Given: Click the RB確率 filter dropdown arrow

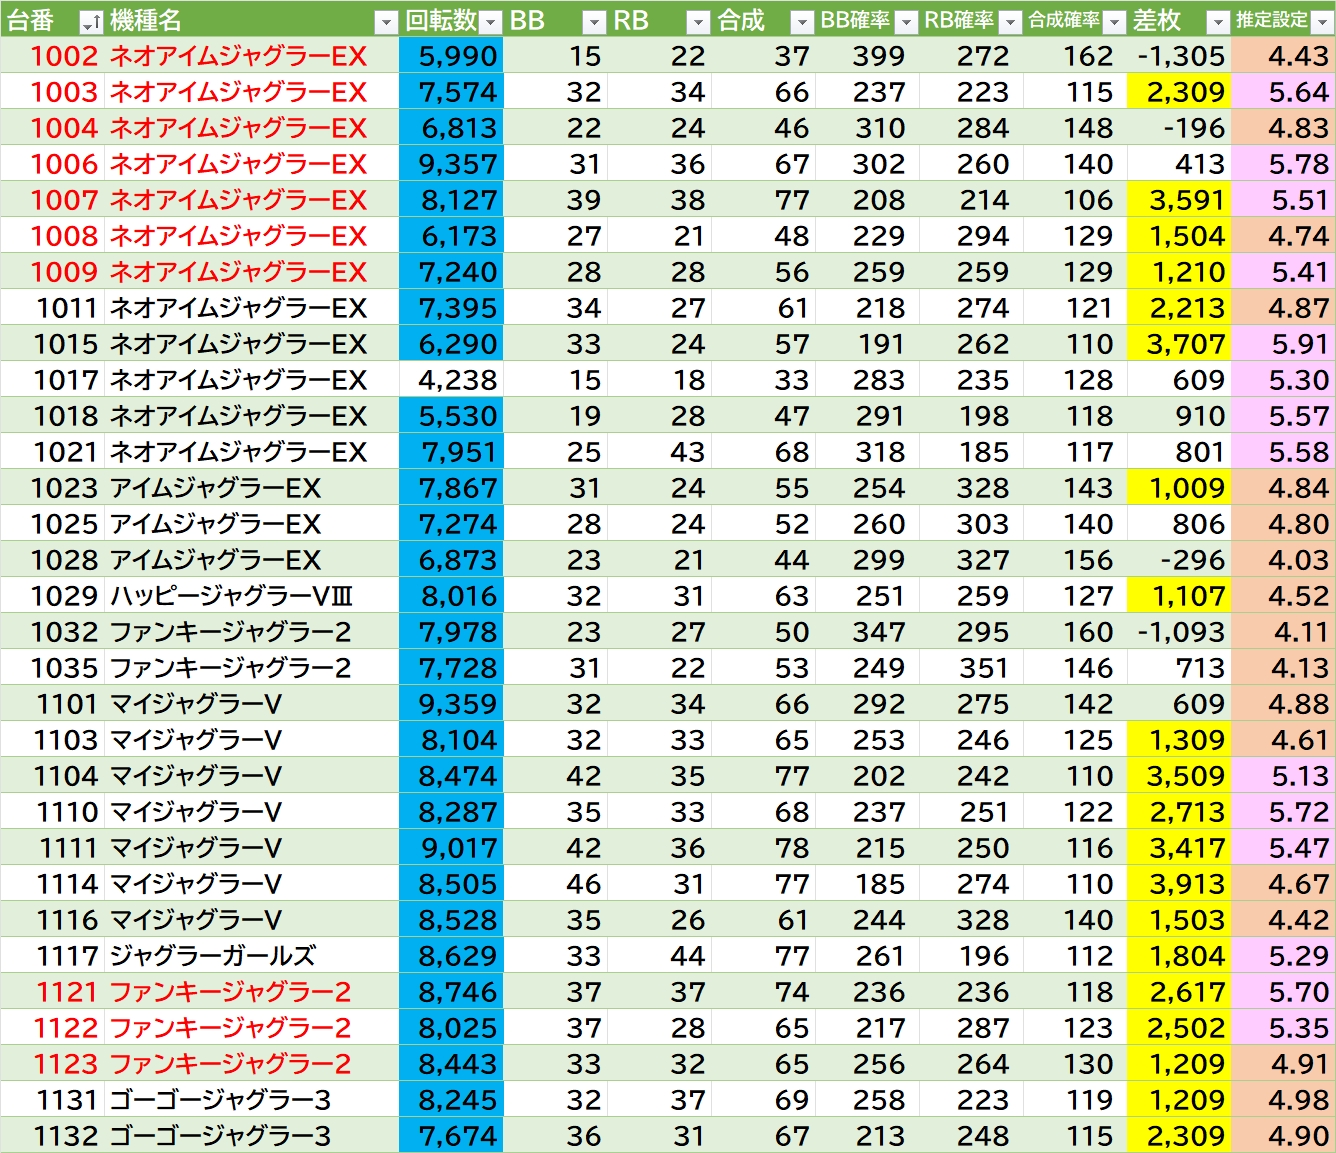Looking at the screenshot, I should [x=1010, y=21].
